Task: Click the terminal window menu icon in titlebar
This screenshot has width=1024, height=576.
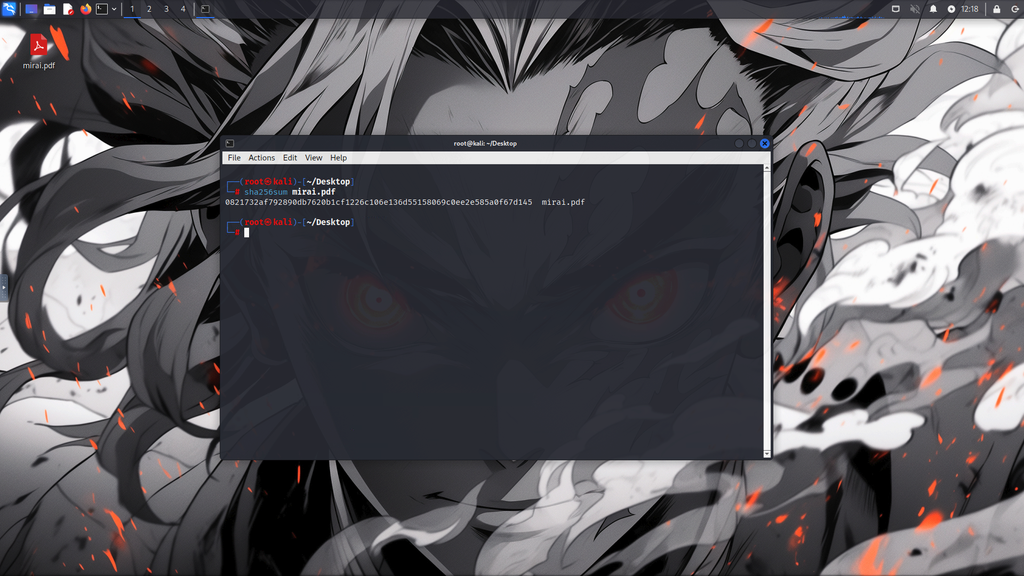Action: coord(230,144)
